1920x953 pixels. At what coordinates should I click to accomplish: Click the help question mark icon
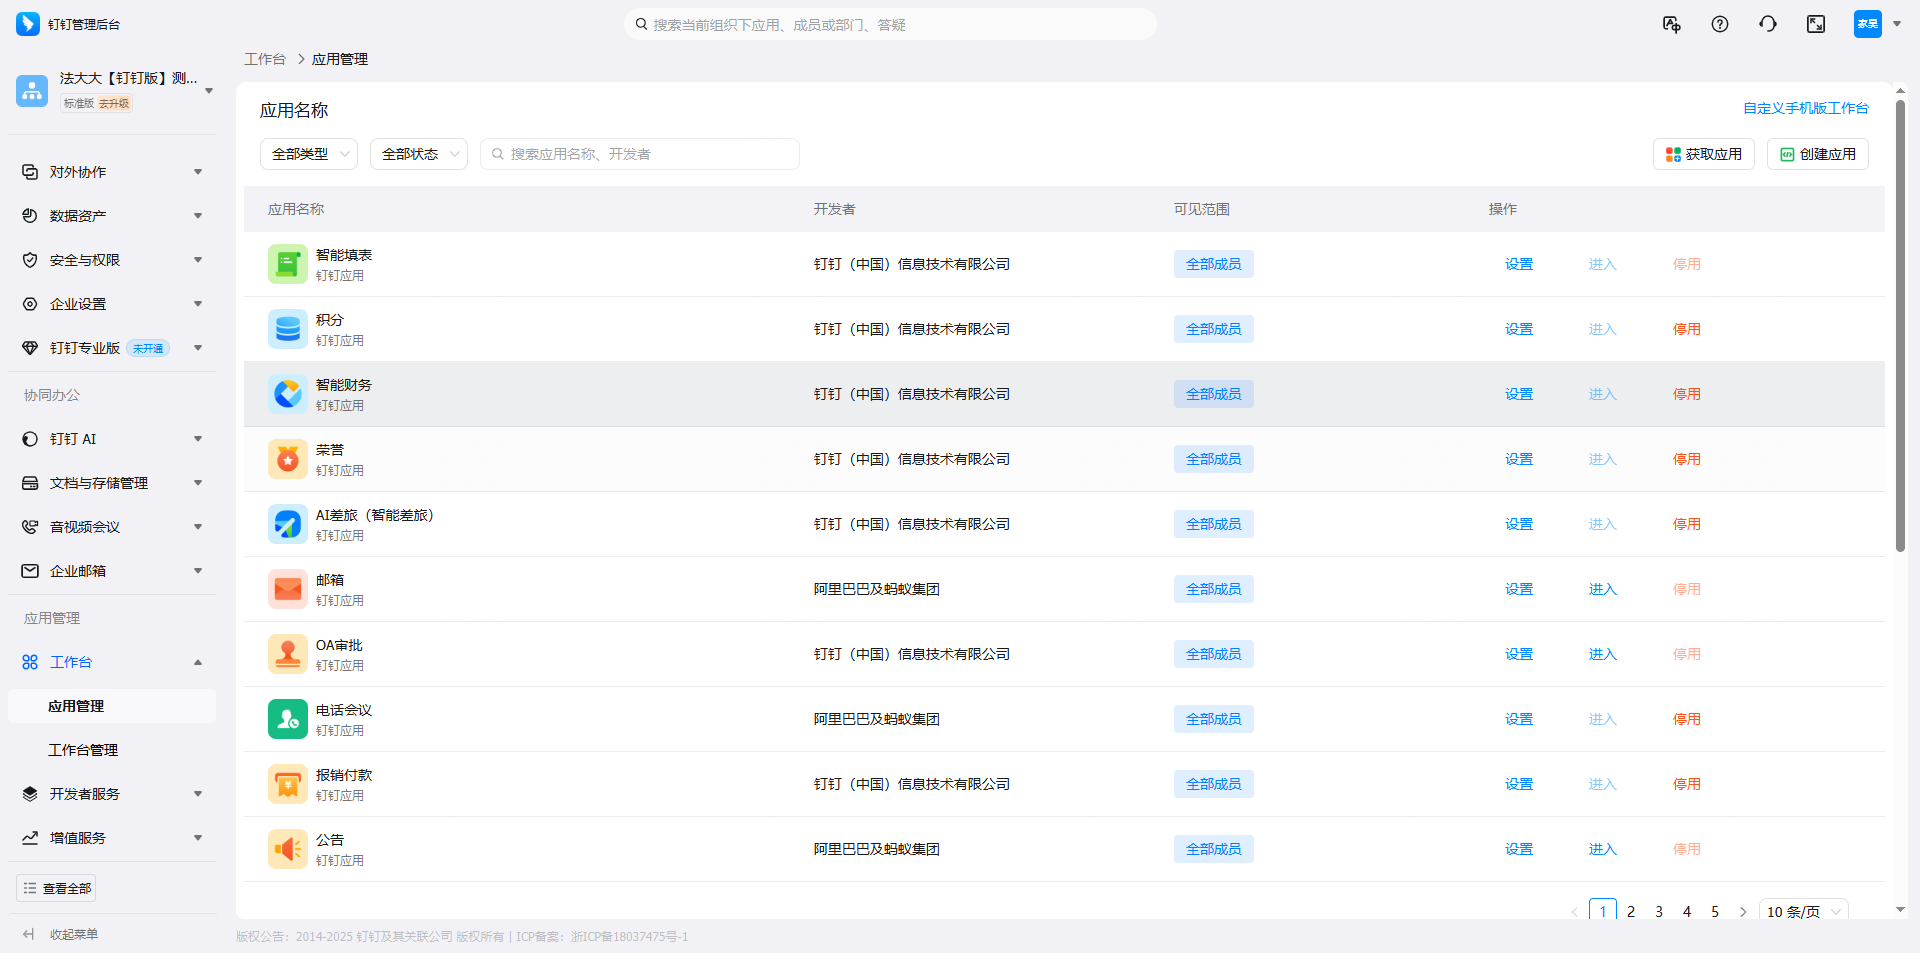[x=1720, y=24]
